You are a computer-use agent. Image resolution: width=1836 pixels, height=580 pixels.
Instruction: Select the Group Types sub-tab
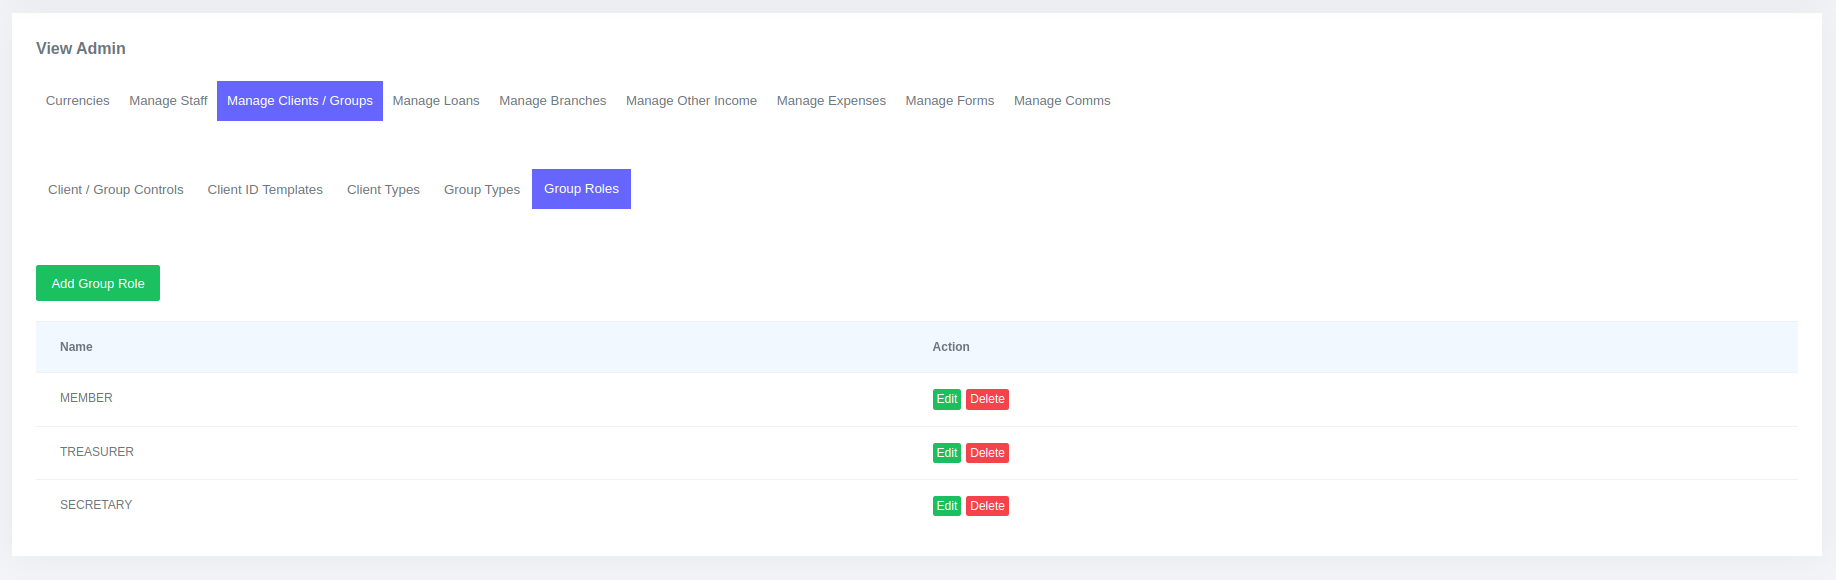(x=481, y=190)
